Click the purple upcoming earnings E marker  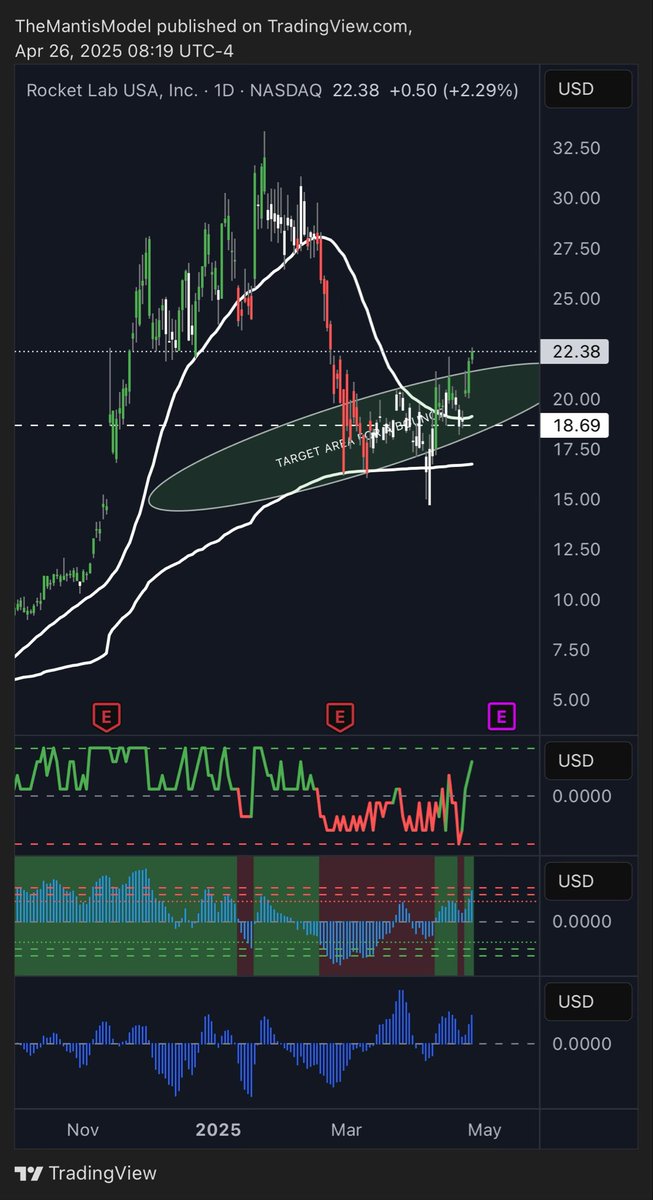501,715
